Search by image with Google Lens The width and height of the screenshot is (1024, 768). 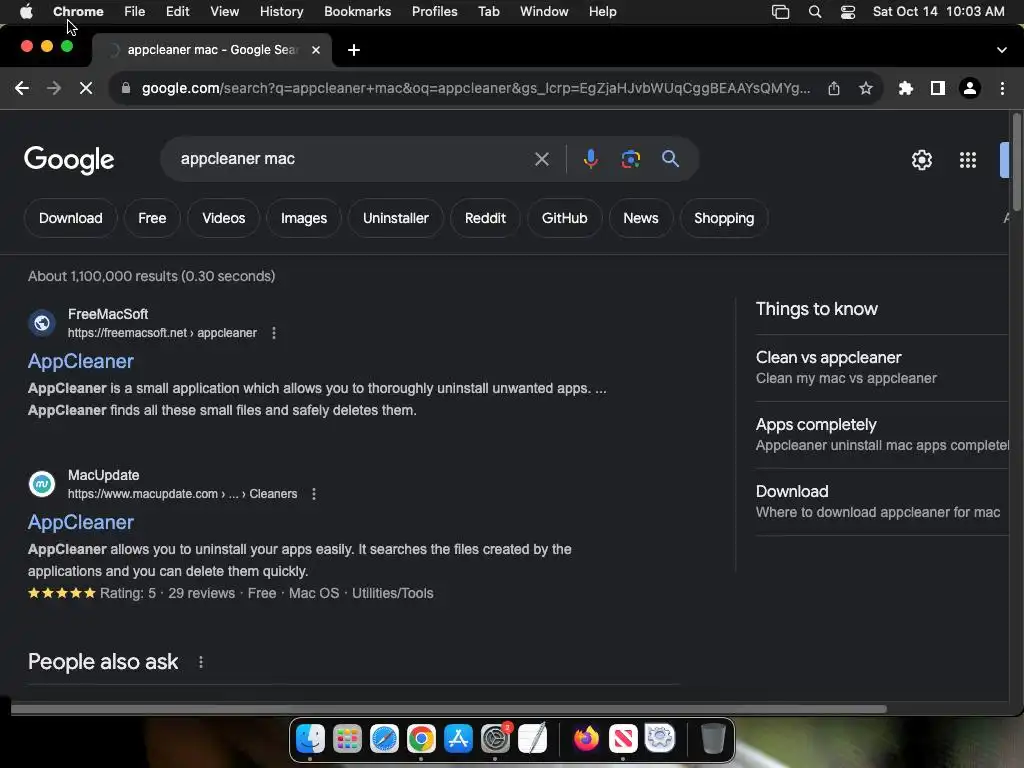coord(630,159)
